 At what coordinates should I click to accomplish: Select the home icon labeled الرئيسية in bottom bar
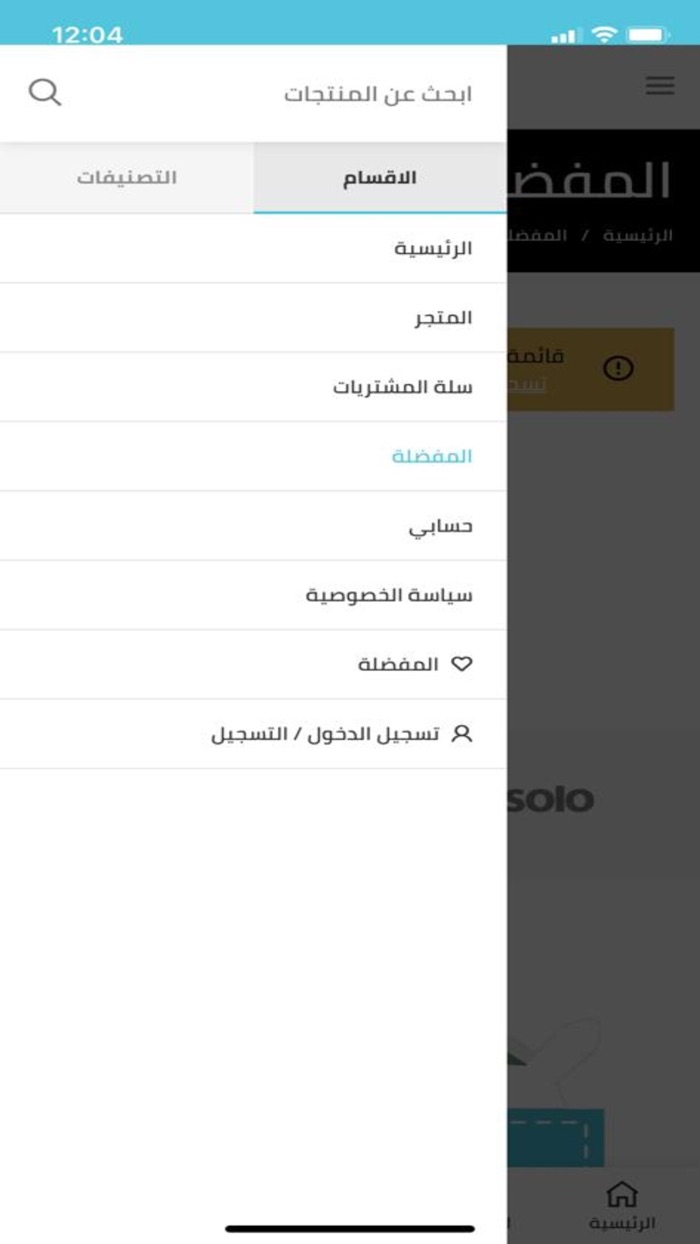623,1200
